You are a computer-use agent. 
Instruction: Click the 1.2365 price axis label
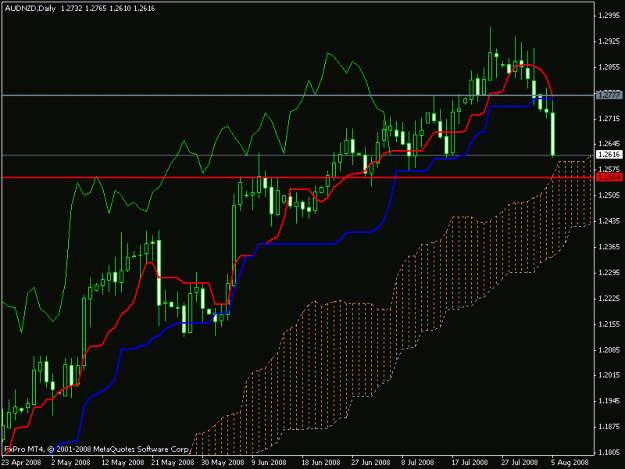click(609, 247)
